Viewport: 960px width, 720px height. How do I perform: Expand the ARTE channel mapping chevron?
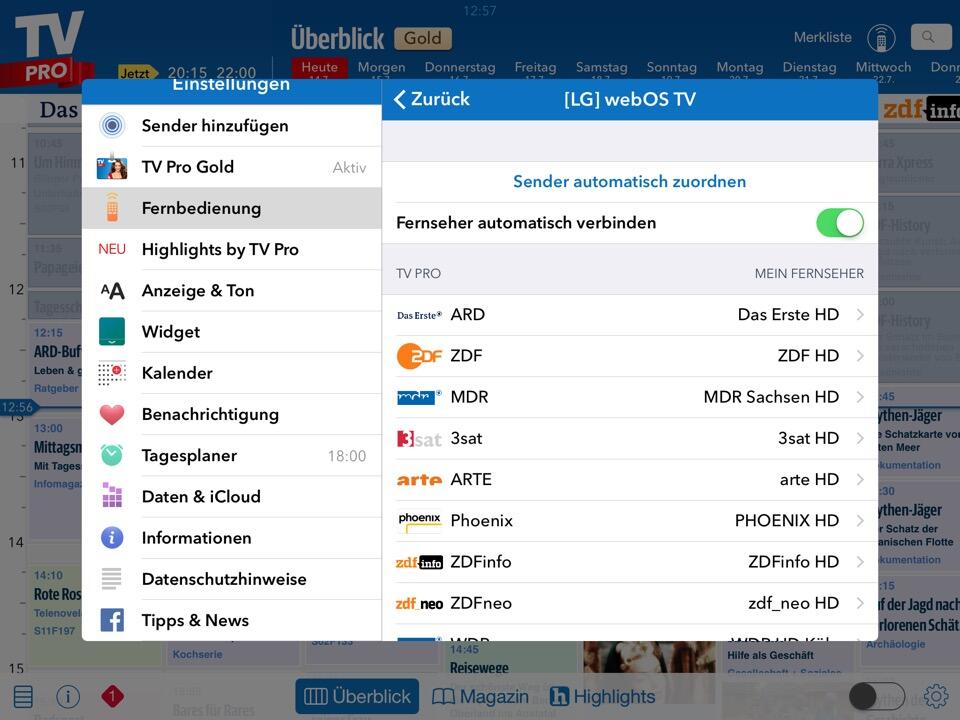click(x=860, y=479)
